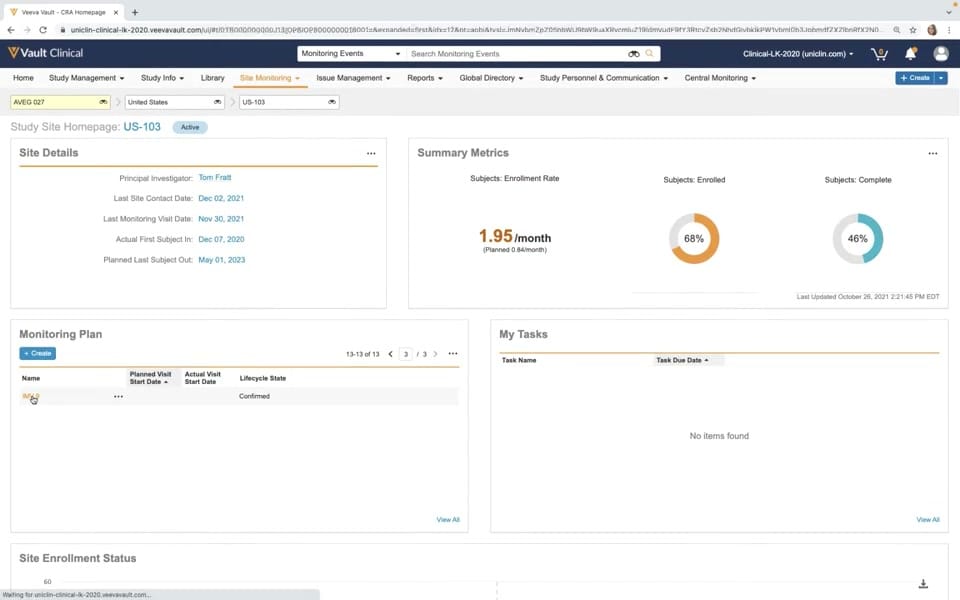Screen dimensions: 960x600
Task: Download Site Enrollment Status chart
Action: tap(923, 584)
